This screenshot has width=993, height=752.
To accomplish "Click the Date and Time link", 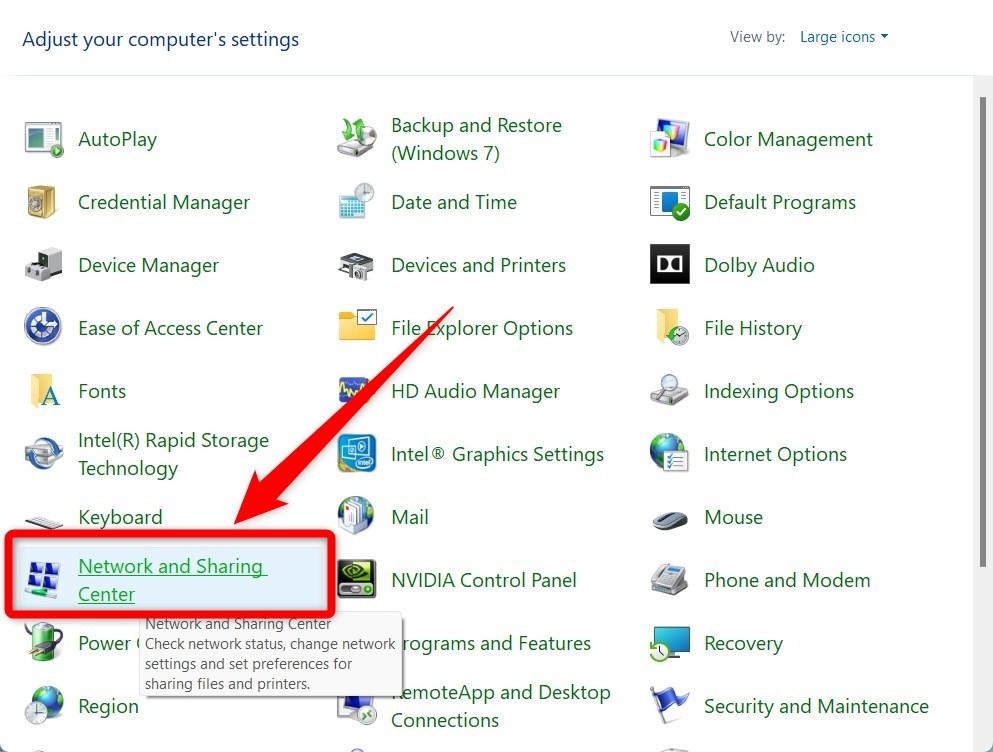I will (454, 202).
